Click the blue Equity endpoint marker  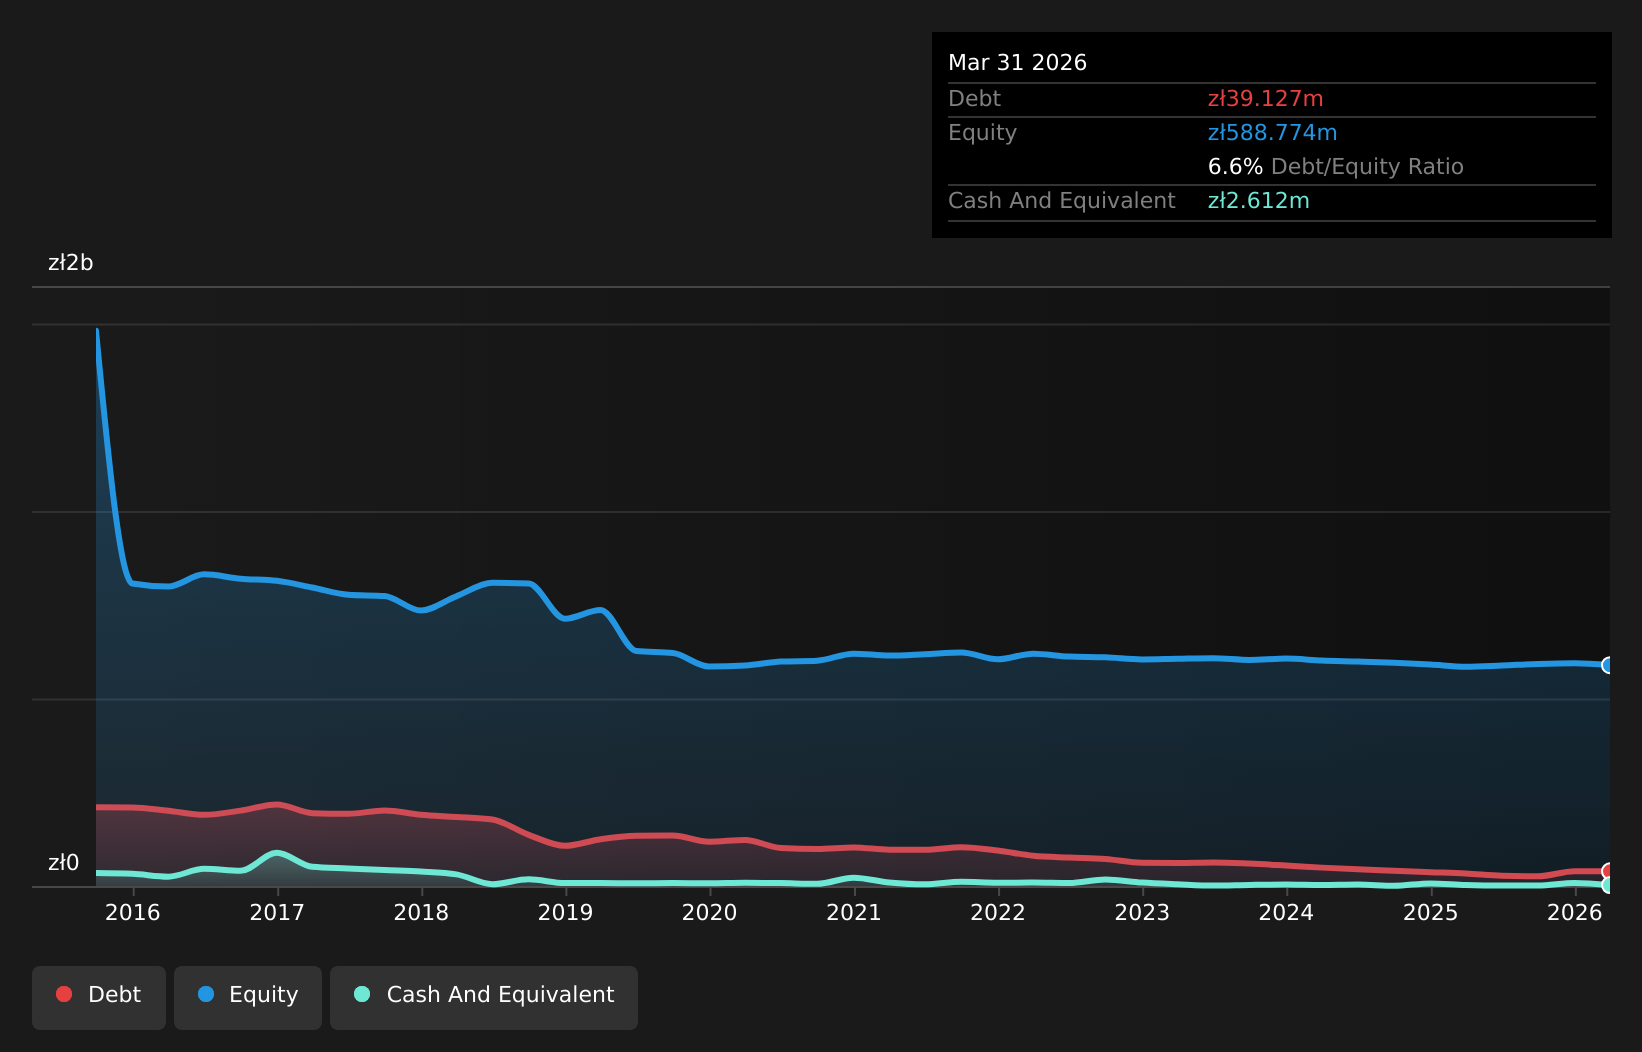pos(1608,665)
